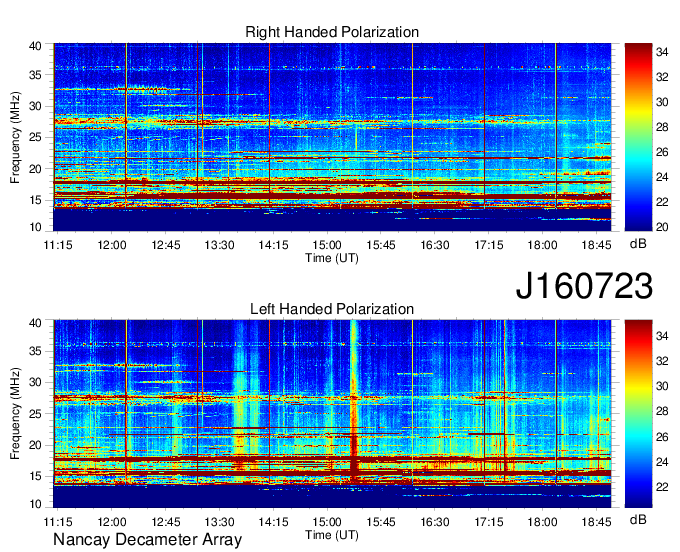
Task: Select the J160723 date label
Action: [584, 286]
